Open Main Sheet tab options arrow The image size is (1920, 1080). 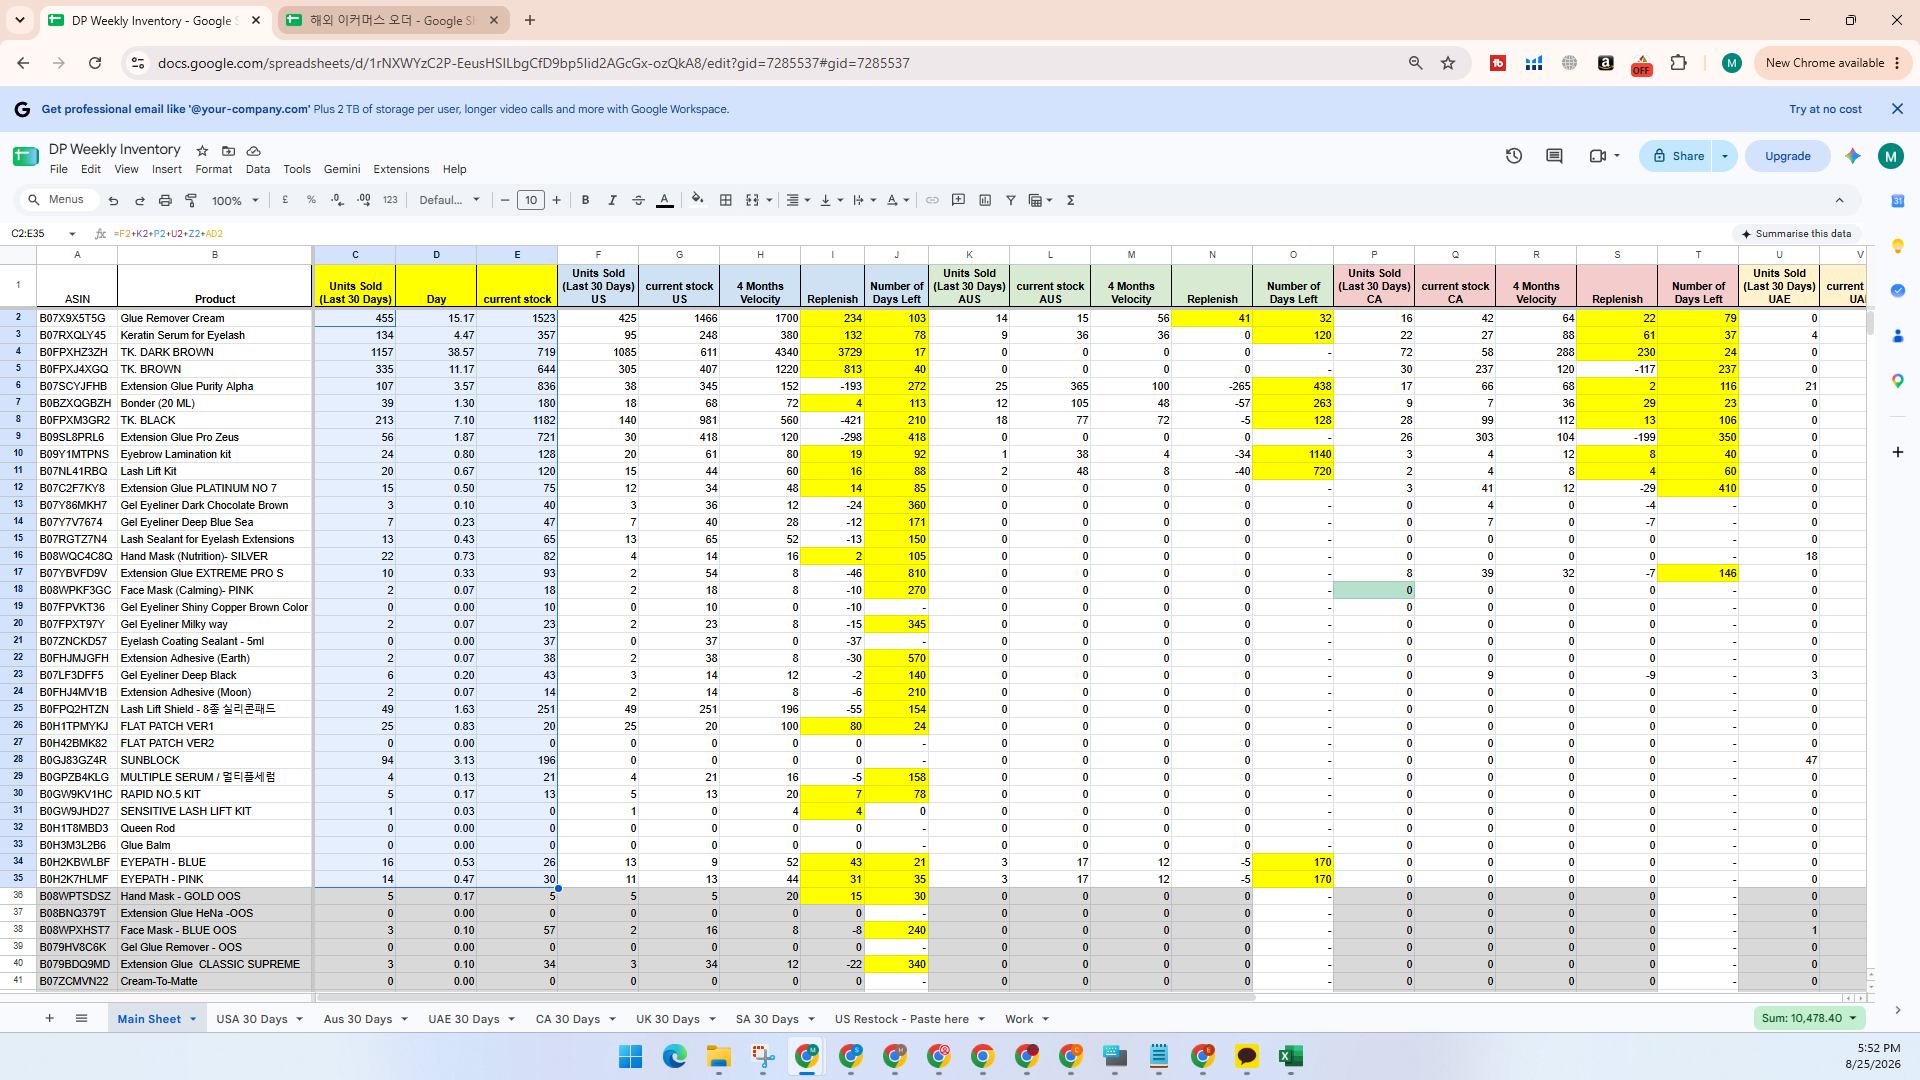click(x=193, y=1019)
